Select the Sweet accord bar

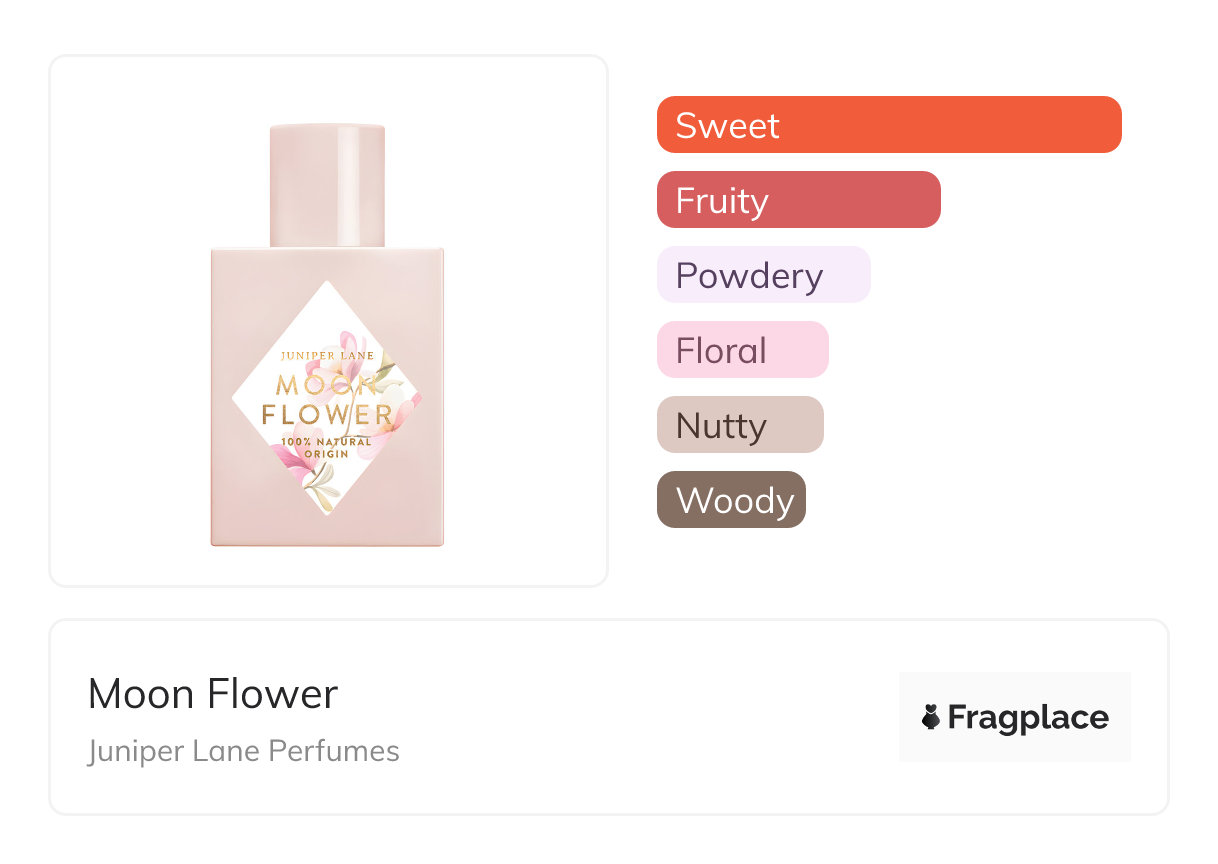(x=888, y=125)
